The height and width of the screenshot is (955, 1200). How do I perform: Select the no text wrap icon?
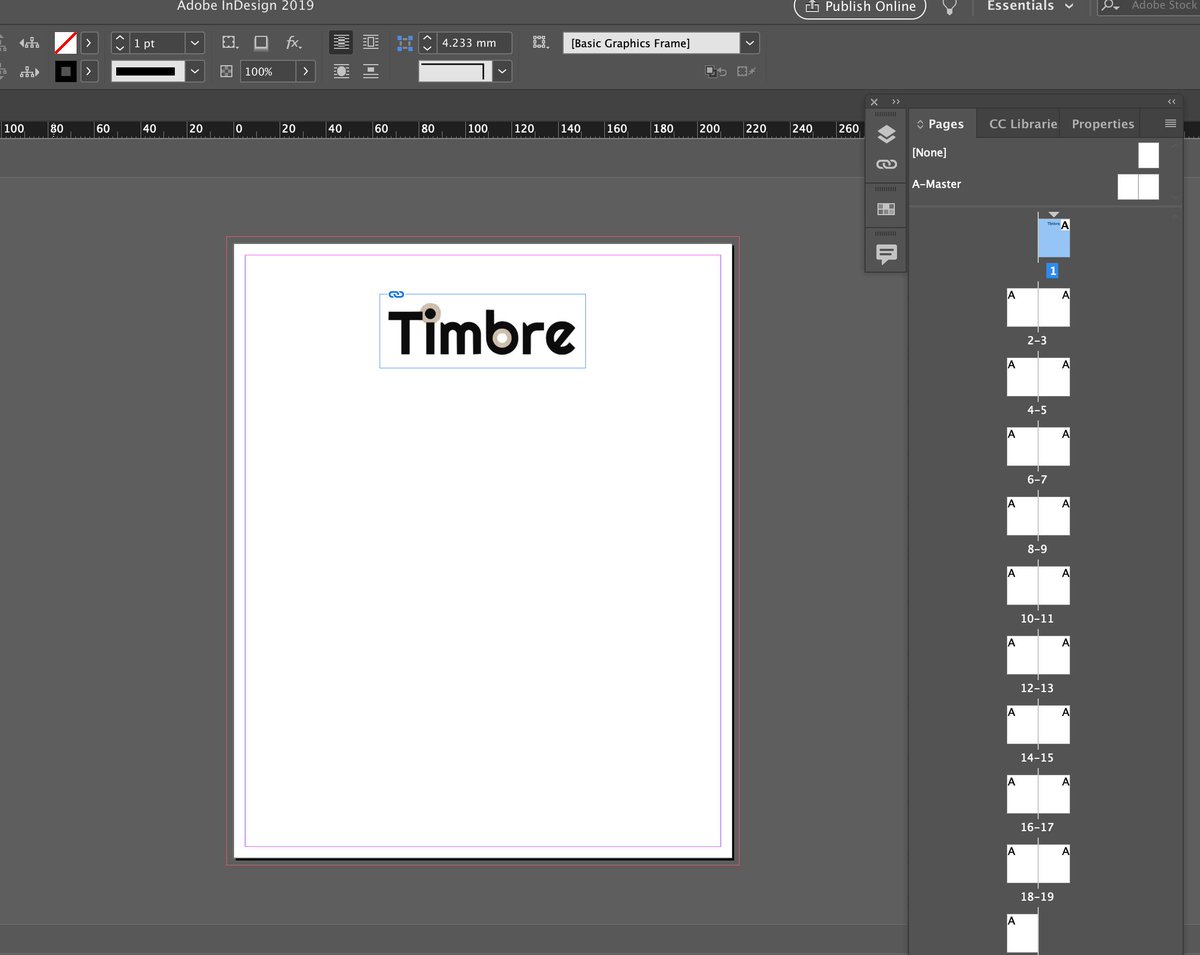click(x=341, y=43)
